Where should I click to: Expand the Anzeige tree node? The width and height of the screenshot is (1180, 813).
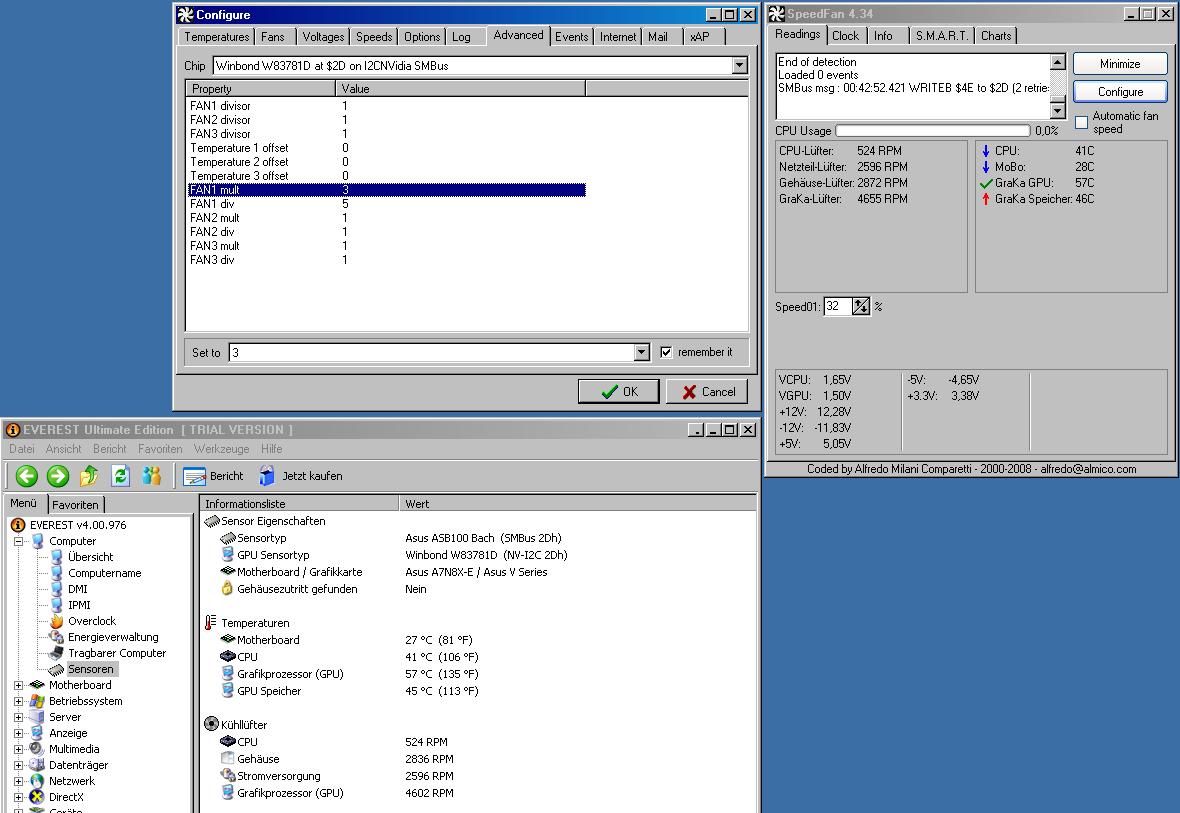(19, 733)
